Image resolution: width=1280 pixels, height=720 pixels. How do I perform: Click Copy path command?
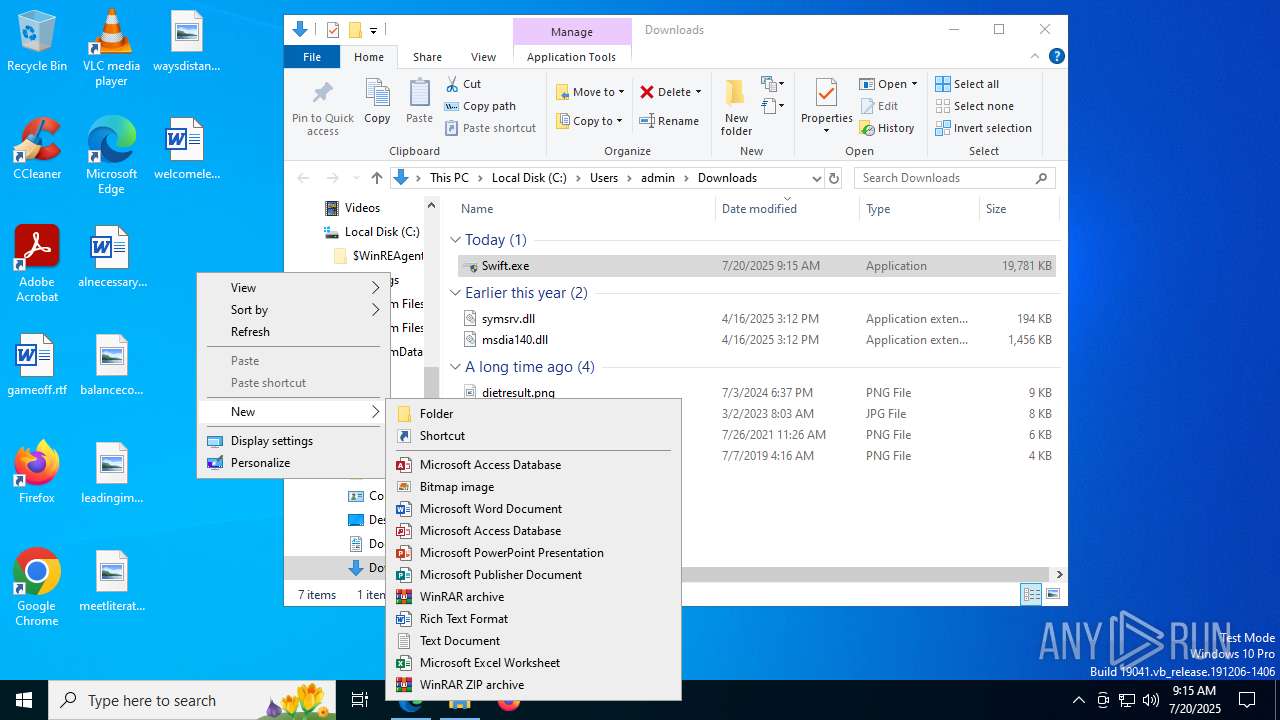click(481, 106)
